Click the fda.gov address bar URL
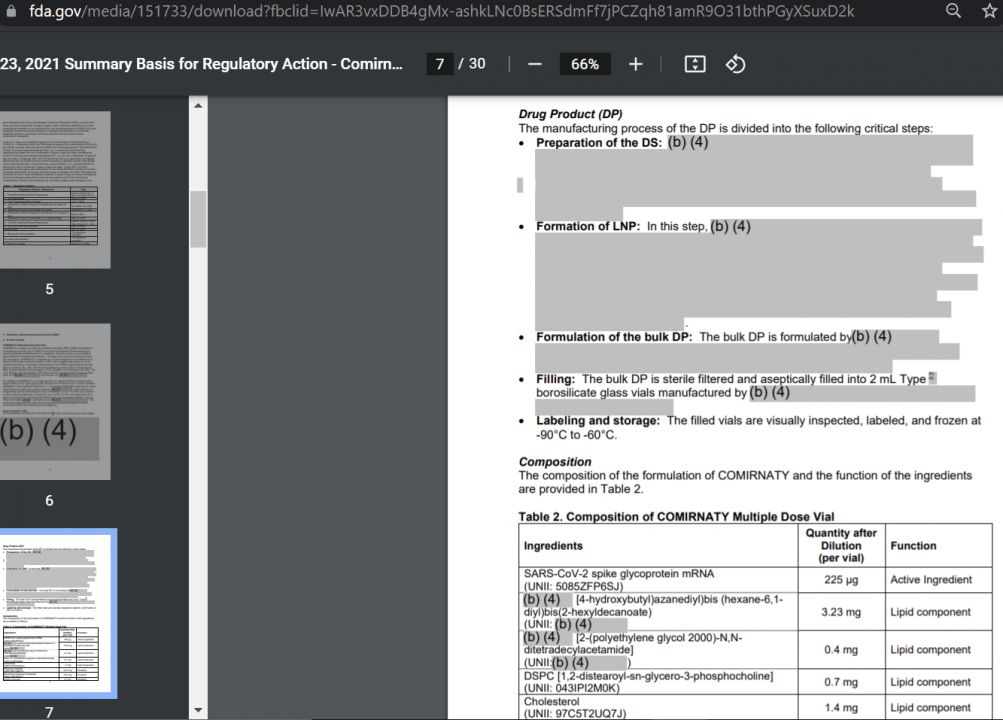The height and width of the screenshot is (720, 1003). 441,11
